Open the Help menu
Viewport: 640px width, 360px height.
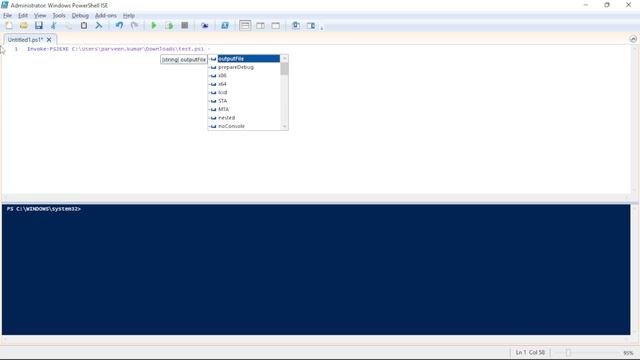(129, 16)
